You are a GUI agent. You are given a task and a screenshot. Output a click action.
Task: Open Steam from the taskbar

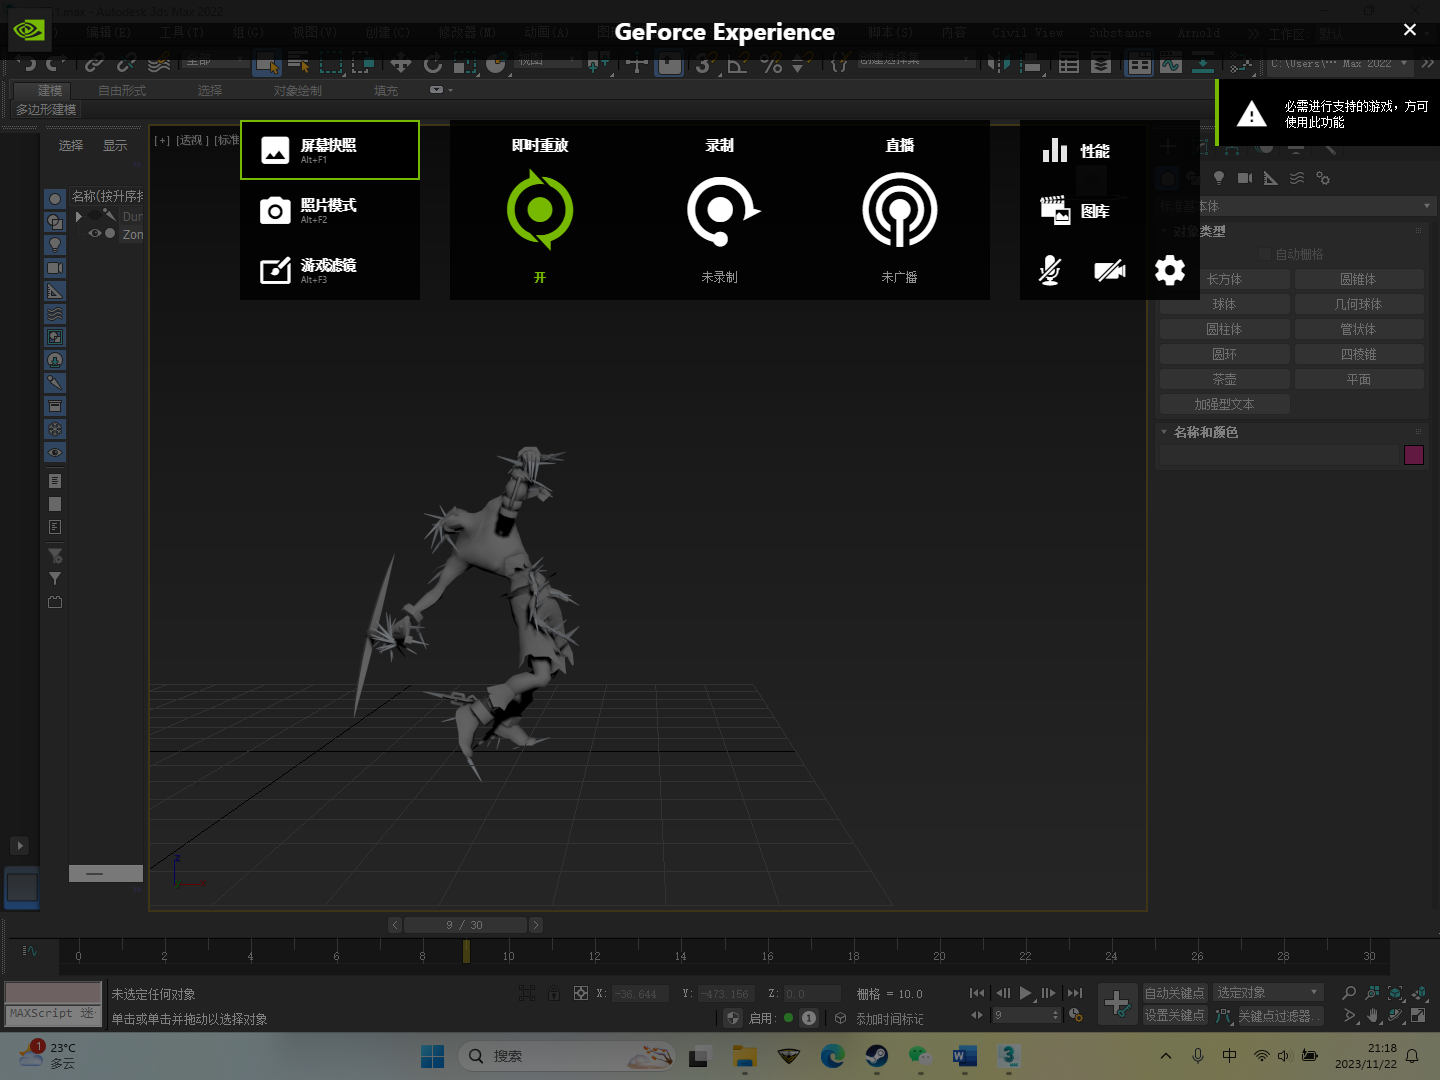click(877, 1056)
